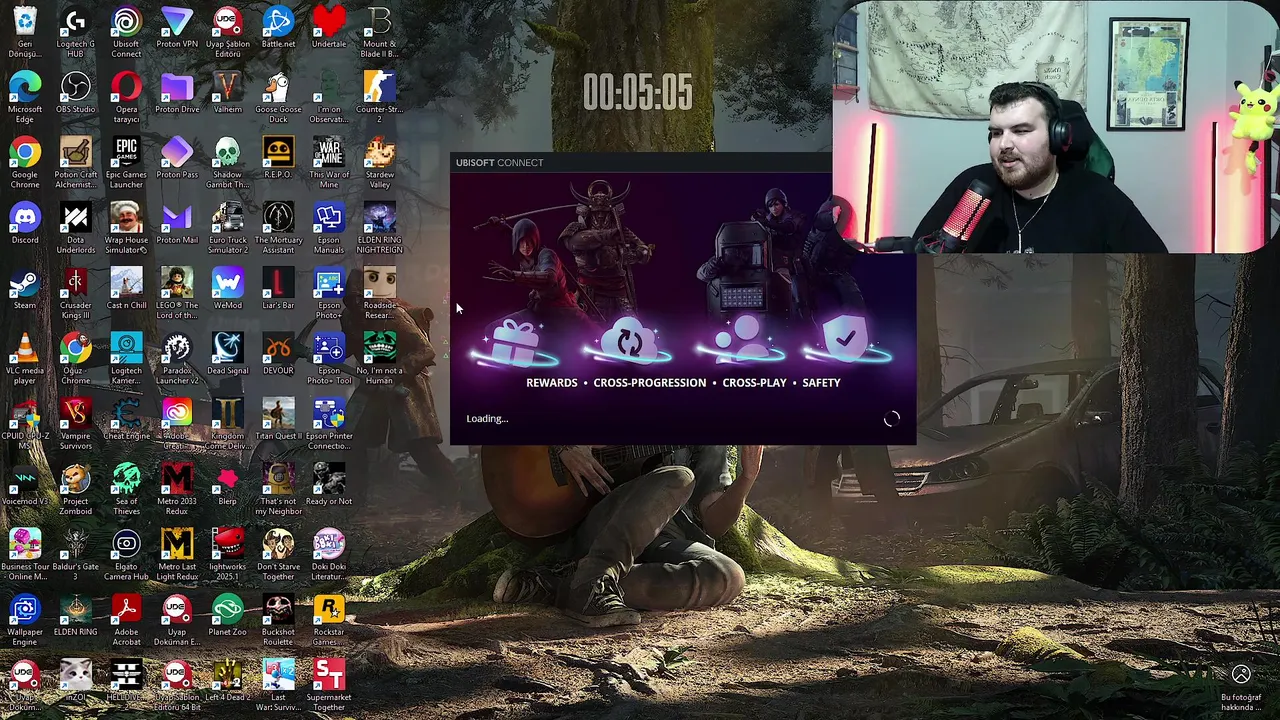Click Cross-Progression cloud icon in Ubisoft splash
The width and height of the screenshot is (1280, 720).
(x=629, y=342)
